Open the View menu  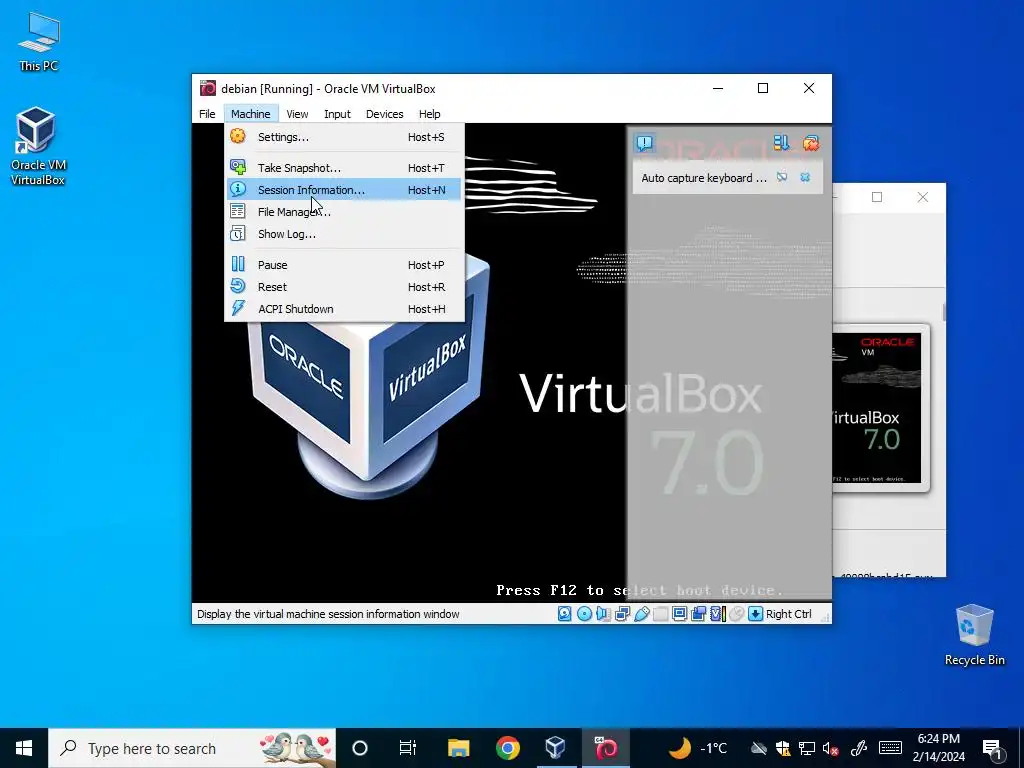pos(297,114)
